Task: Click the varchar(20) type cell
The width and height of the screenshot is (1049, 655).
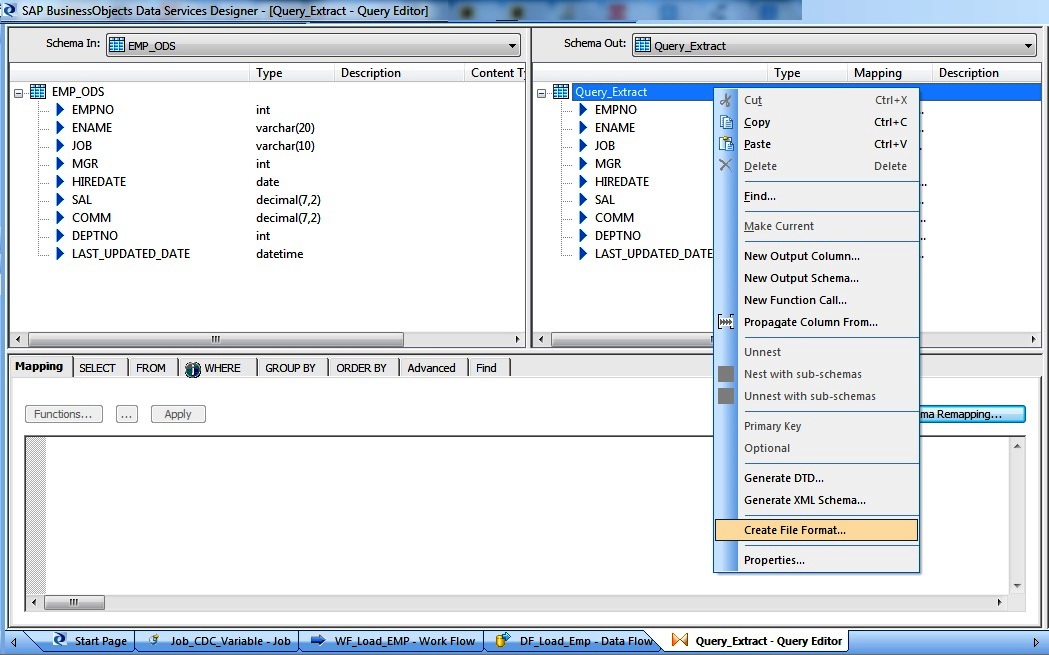Action: click(x=285, y=127)
